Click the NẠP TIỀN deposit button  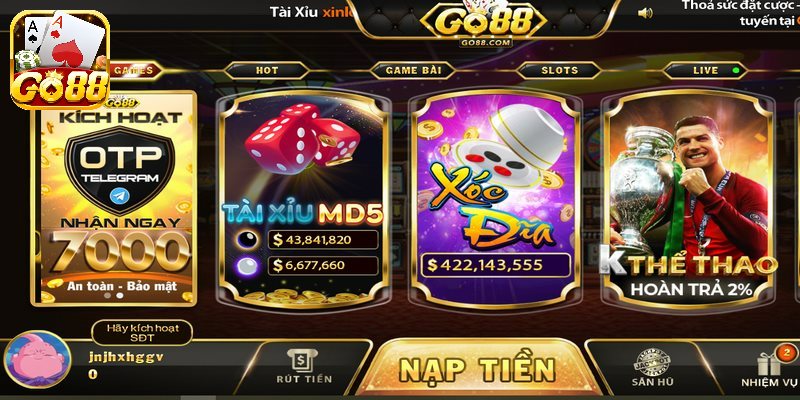tap(478, 368)
